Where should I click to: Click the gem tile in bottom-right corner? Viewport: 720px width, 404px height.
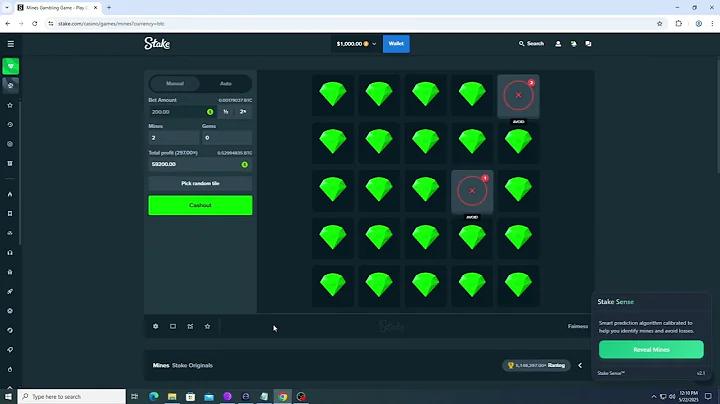tap(518, 286)
